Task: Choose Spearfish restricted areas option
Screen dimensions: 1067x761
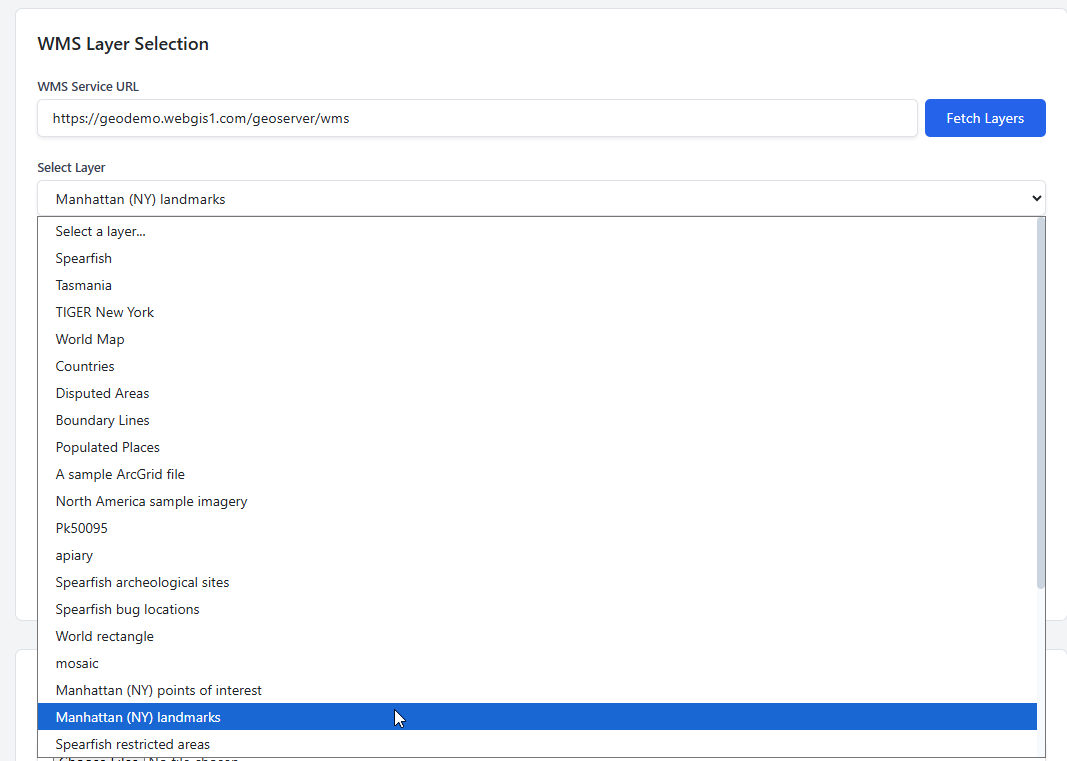Action: click(x=132, y=744)
